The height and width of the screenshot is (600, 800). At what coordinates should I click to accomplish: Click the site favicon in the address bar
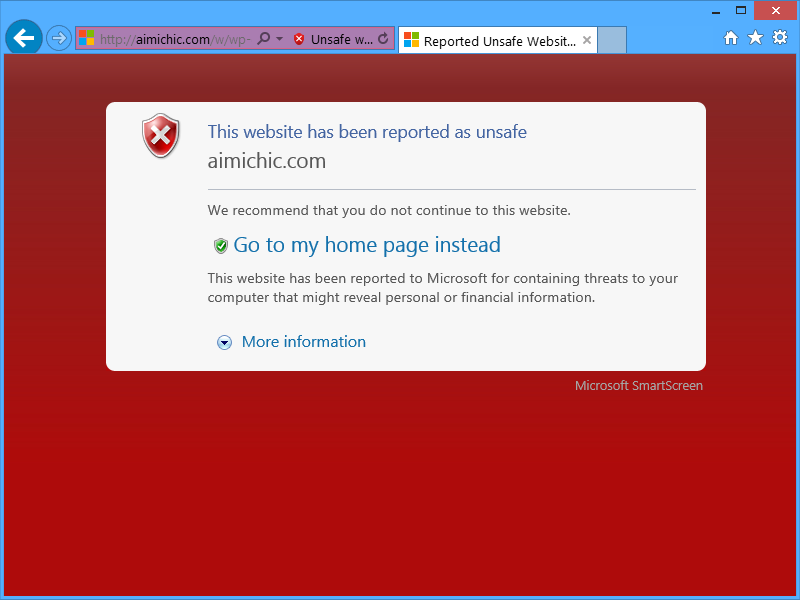pyautogui.click(x=87, y=38)
